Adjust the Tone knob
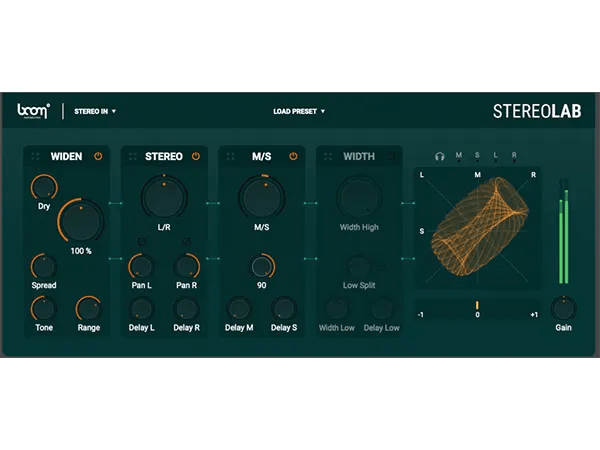The width and height of the screenshot is (600, 450). [x=44, y=308]
